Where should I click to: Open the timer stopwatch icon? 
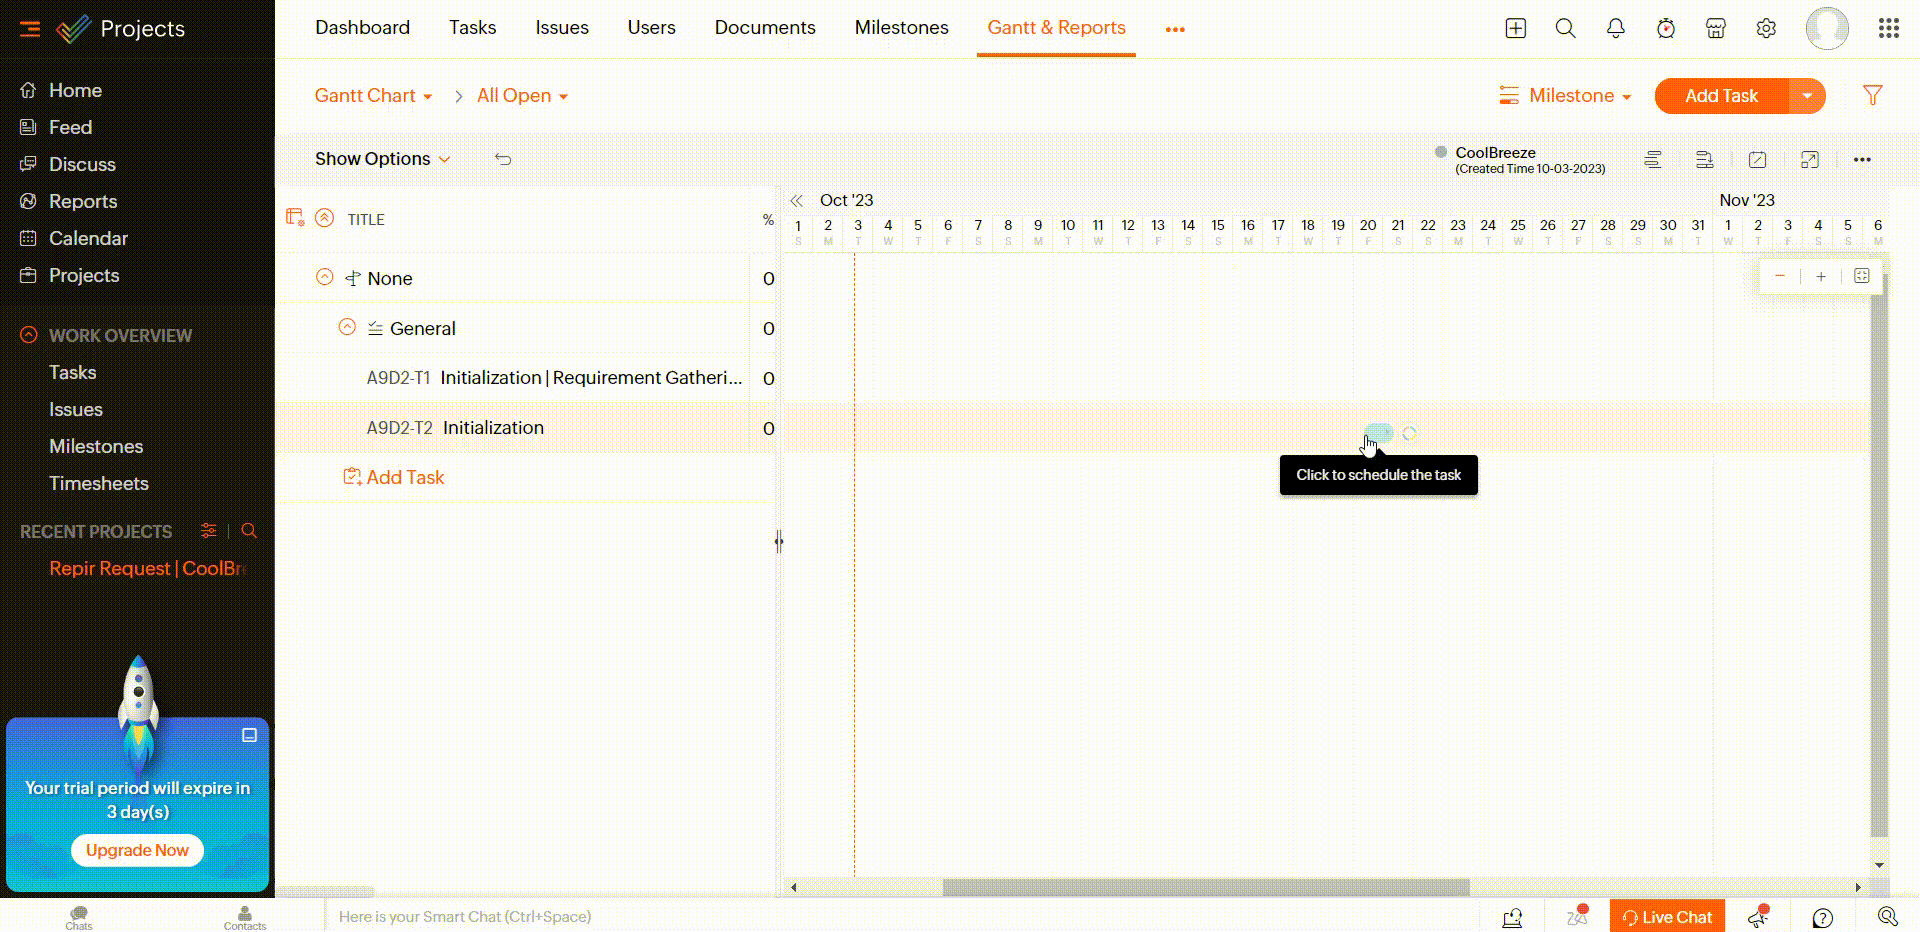pos(1665,29)
